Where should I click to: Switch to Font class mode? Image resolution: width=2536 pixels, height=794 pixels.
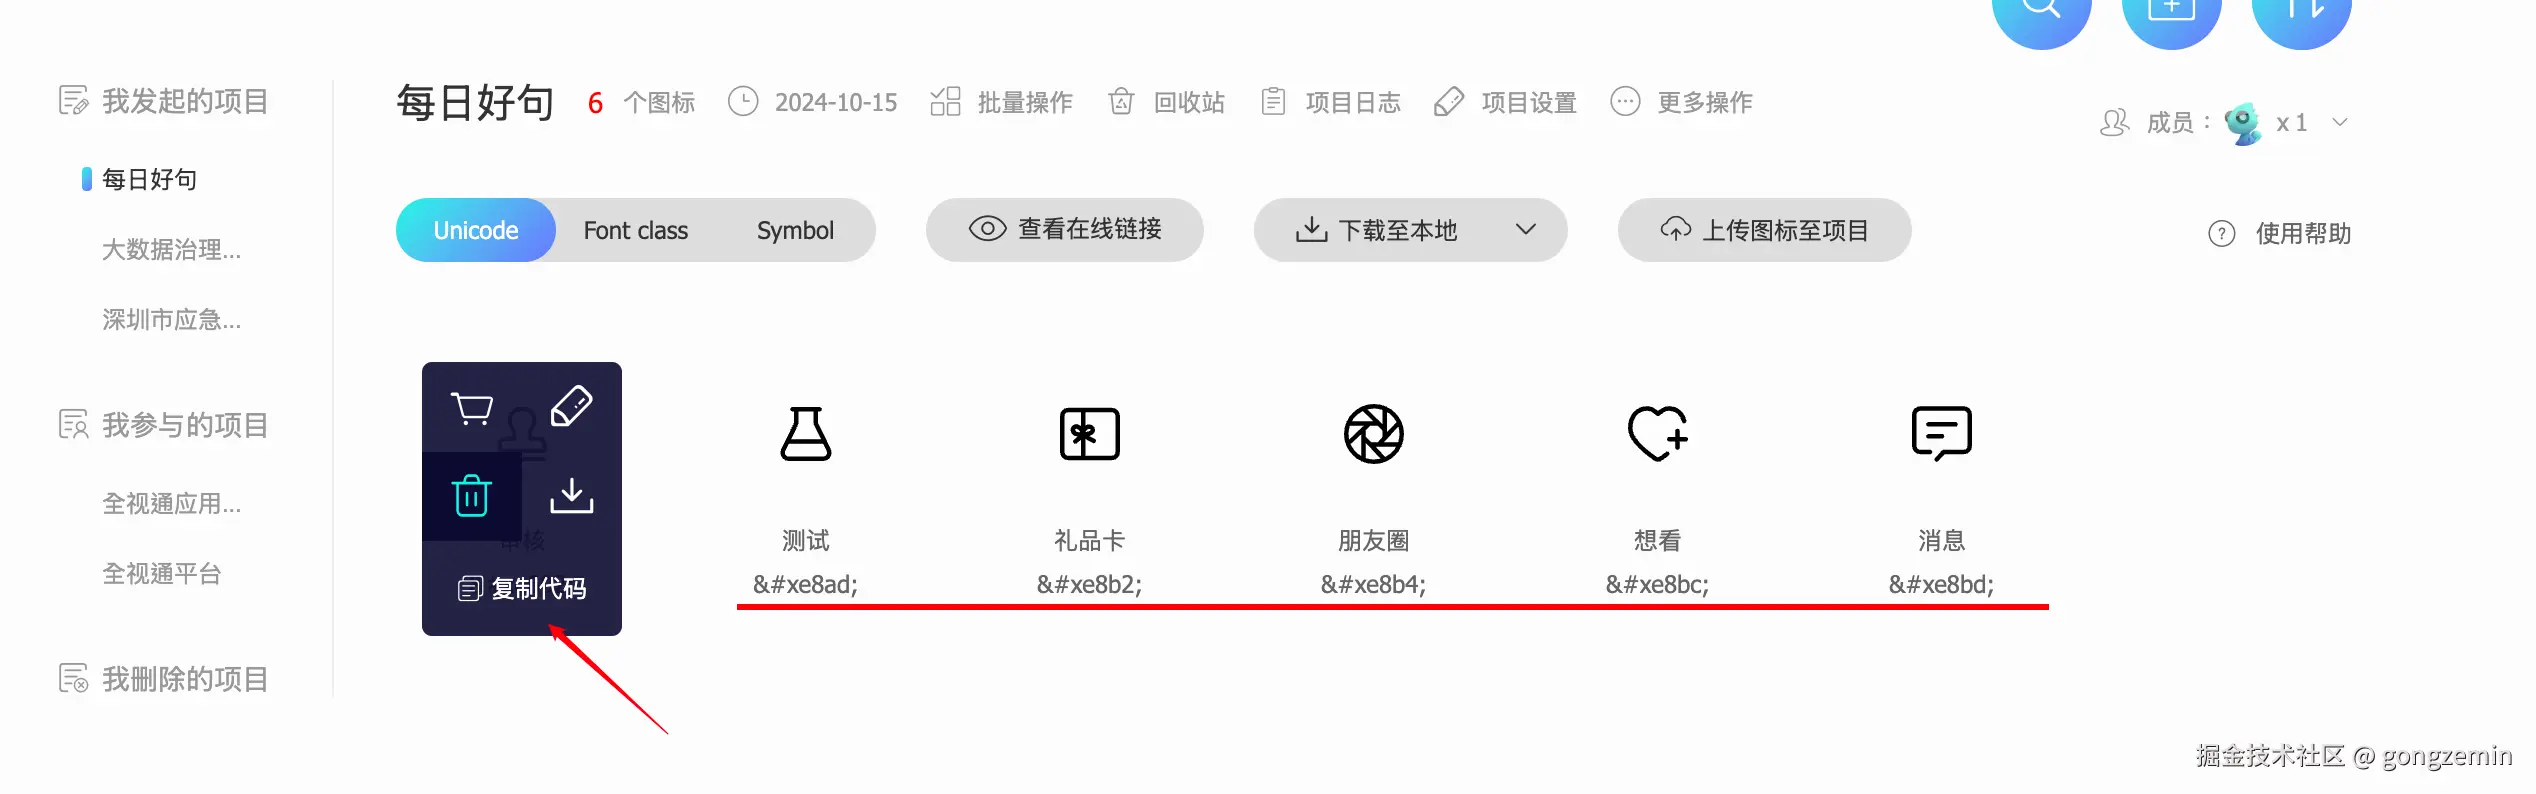[x=636, y=230]
